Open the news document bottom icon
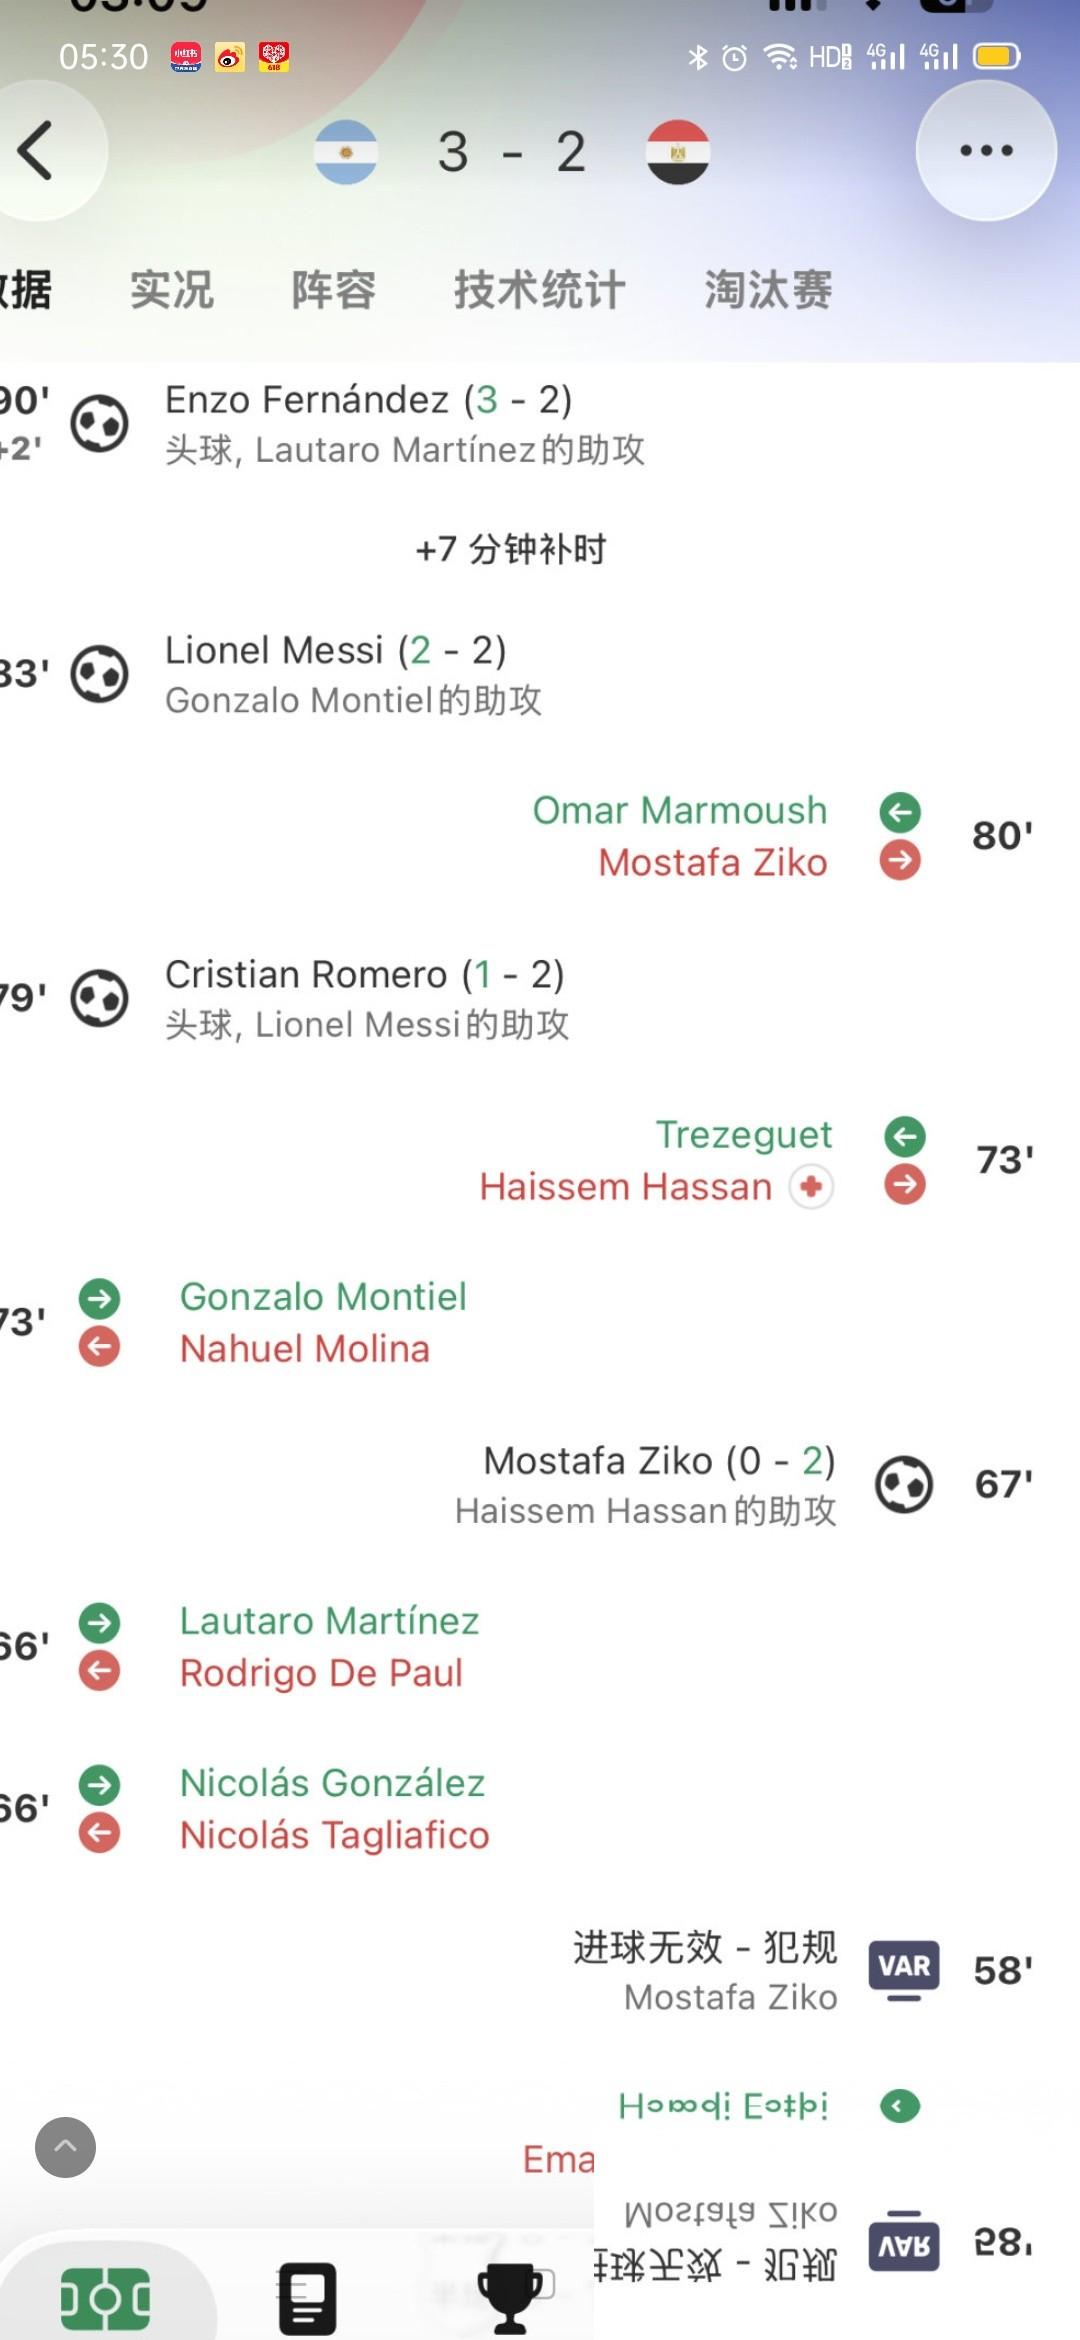This screenshot has height=2340, width=1080. tap(306, 2298)
